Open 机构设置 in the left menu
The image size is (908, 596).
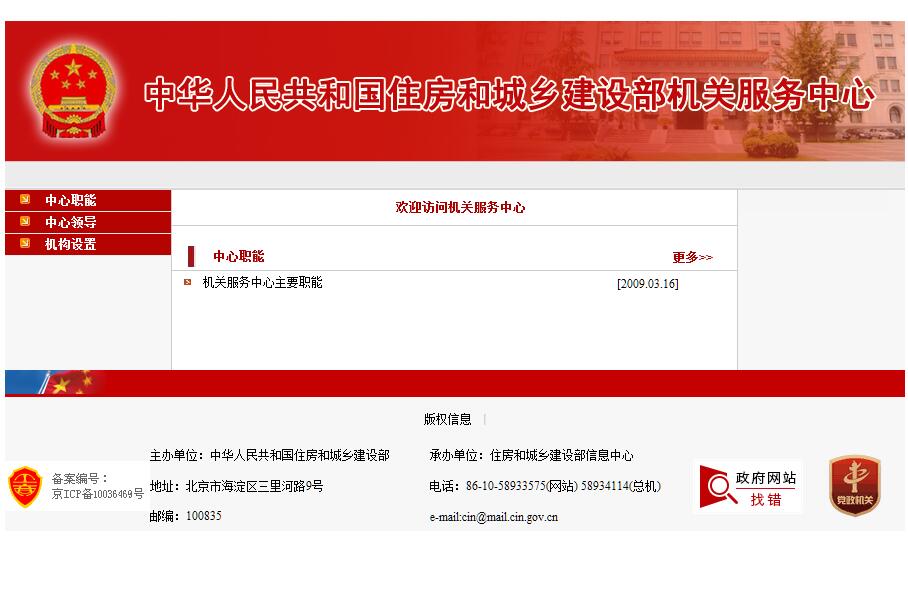(x=71, y=244)
